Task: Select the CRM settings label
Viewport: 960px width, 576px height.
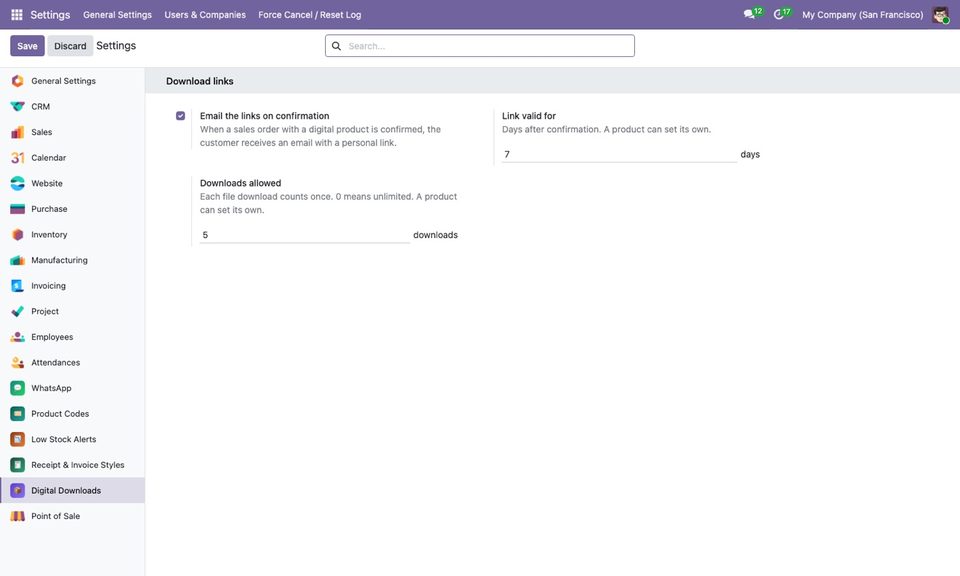Action: click(x=40, y=107)
